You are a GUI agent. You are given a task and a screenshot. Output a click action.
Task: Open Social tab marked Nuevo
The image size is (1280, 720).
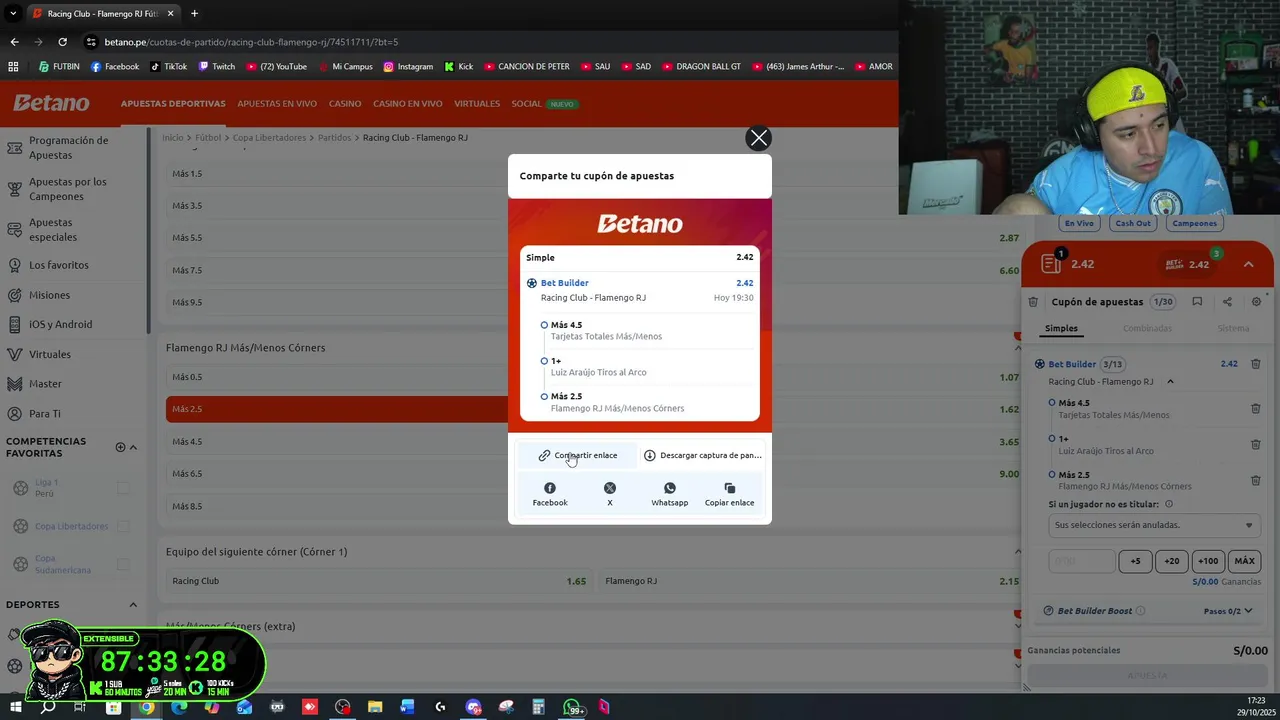click(543, 104)
